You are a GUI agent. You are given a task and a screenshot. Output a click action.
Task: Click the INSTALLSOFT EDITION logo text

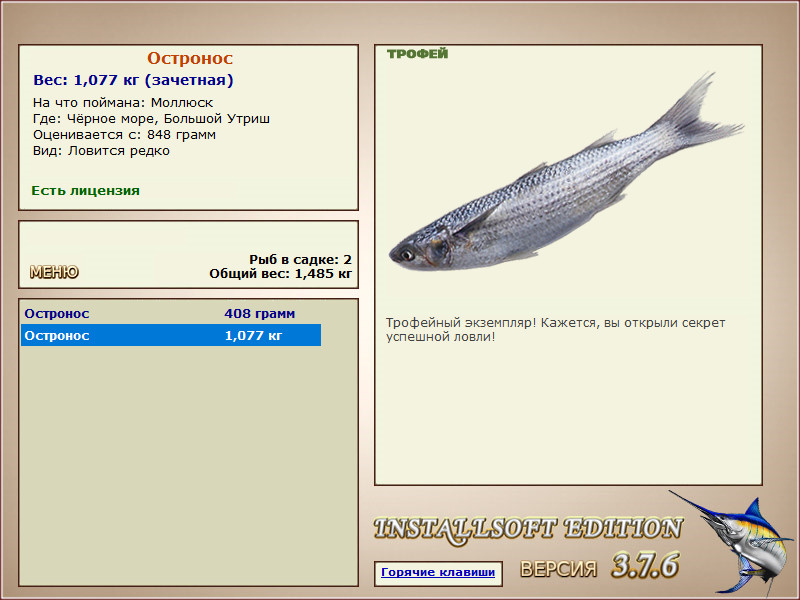(528, 530)
